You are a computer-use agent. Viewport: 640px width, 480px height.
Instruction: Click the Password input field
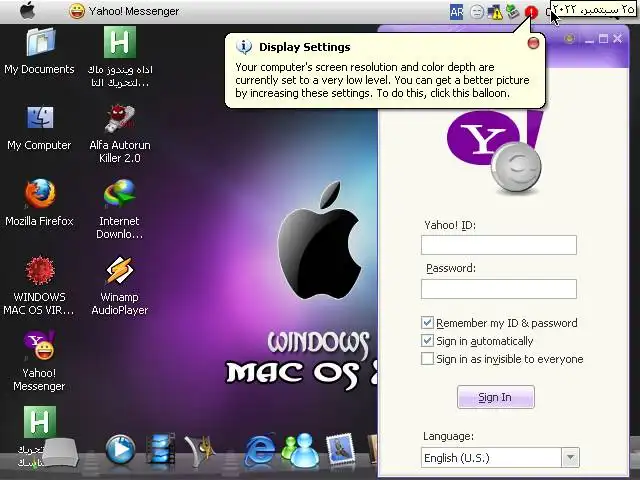[499, 289]
